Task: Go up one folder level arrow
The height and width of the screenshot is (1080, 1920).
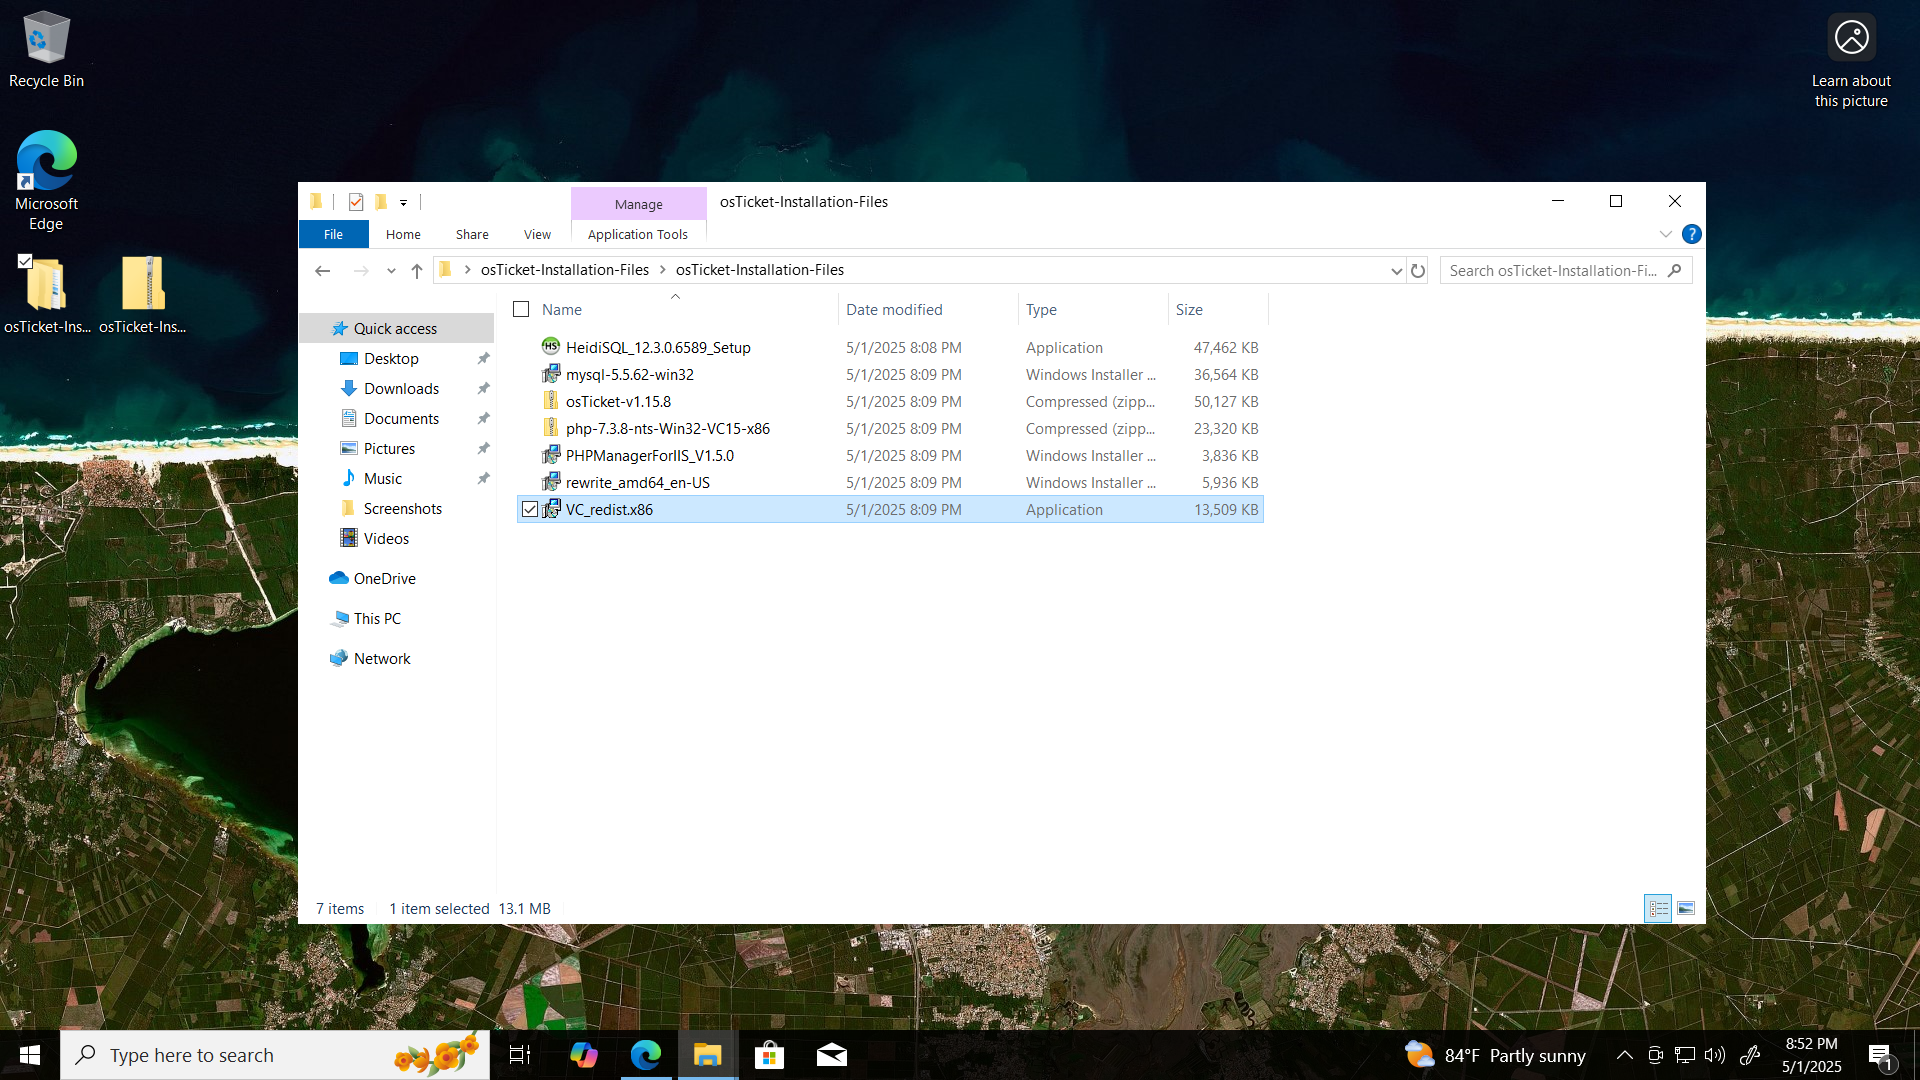Action: (417, 270)
